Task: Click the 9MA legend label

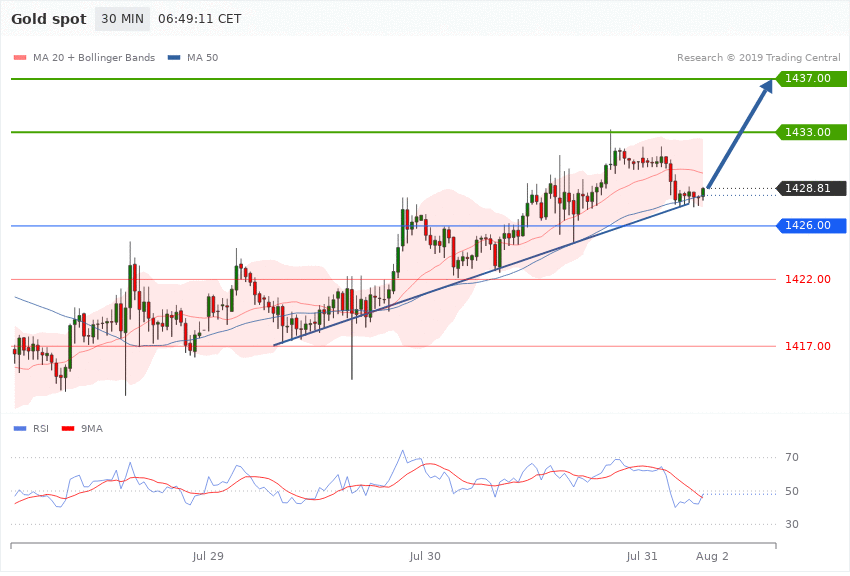Action: pos(92,429)
